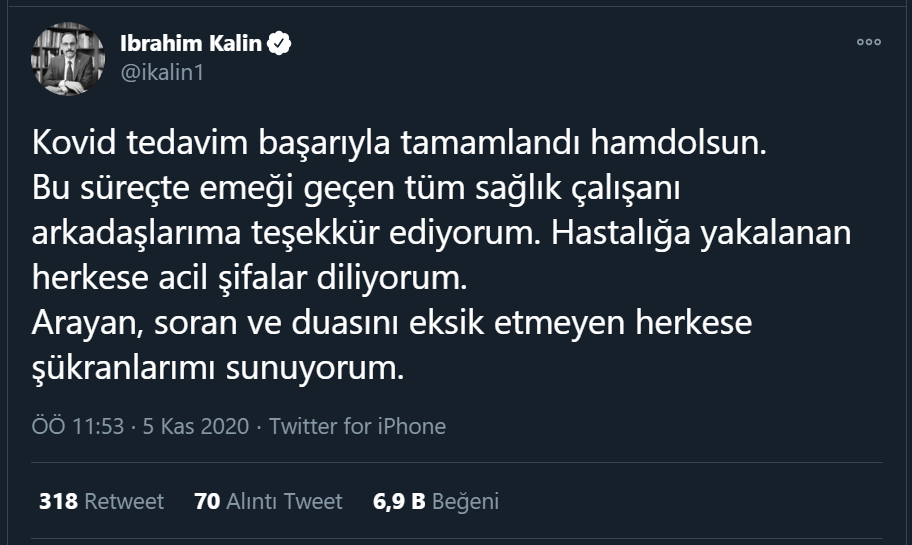
Task: Click the blue verified badge
Action: [282, 44]
